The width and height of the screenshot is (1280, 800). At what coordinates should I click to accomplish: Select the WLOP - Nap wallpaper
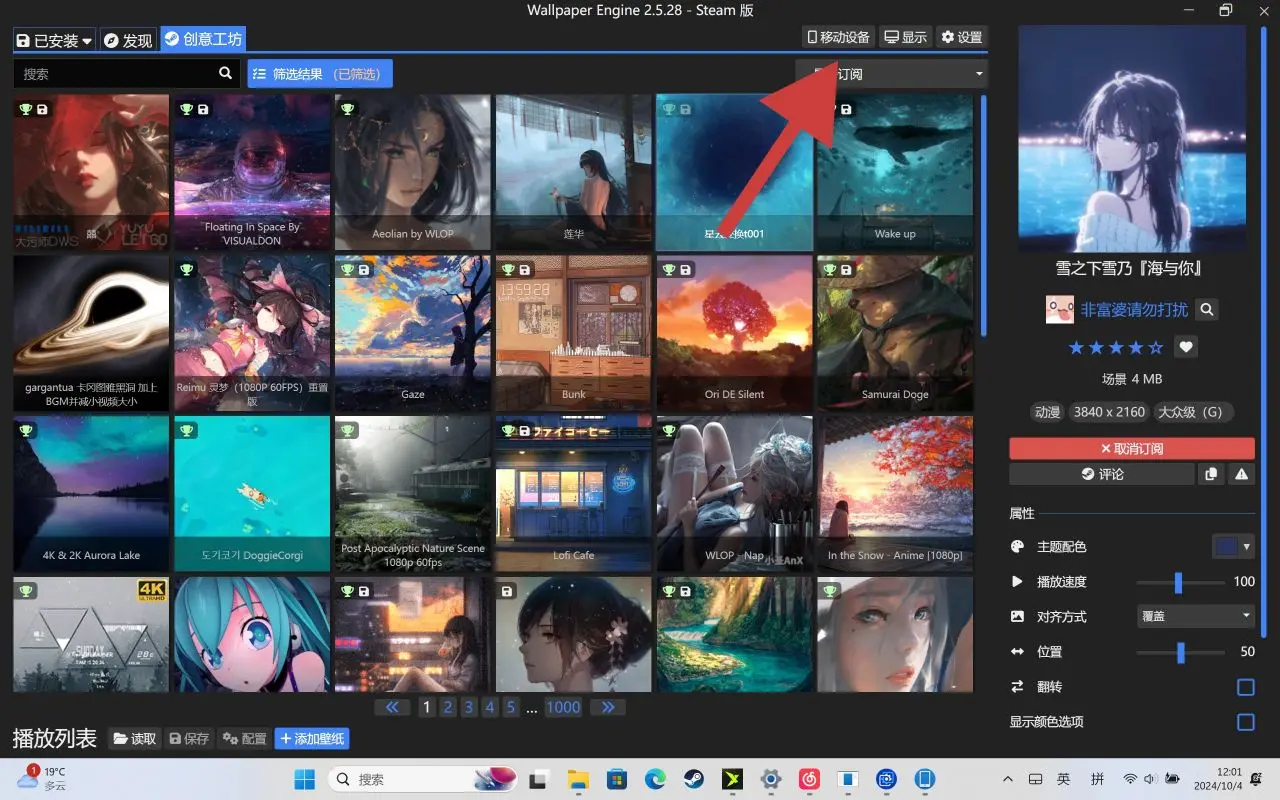click(735, 494)
